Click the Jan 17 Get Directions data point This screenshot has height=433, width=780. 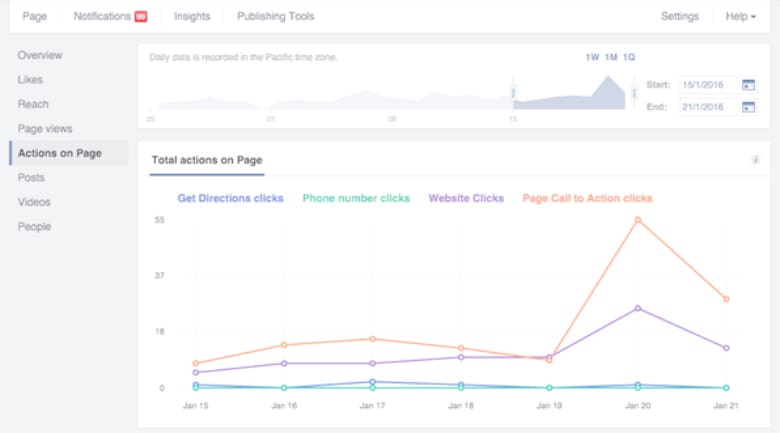372,381
